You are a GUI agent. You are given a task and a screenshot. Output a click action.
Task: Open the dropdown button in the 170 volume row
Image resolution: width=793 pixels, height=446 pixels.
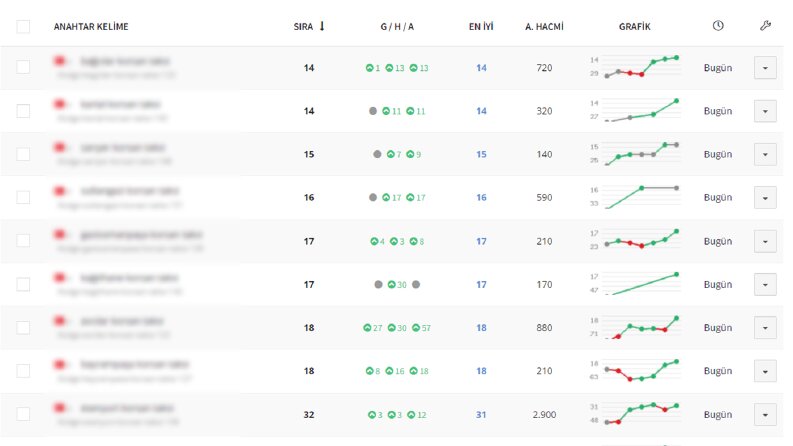pyautogui.click(x=765, y=285)
